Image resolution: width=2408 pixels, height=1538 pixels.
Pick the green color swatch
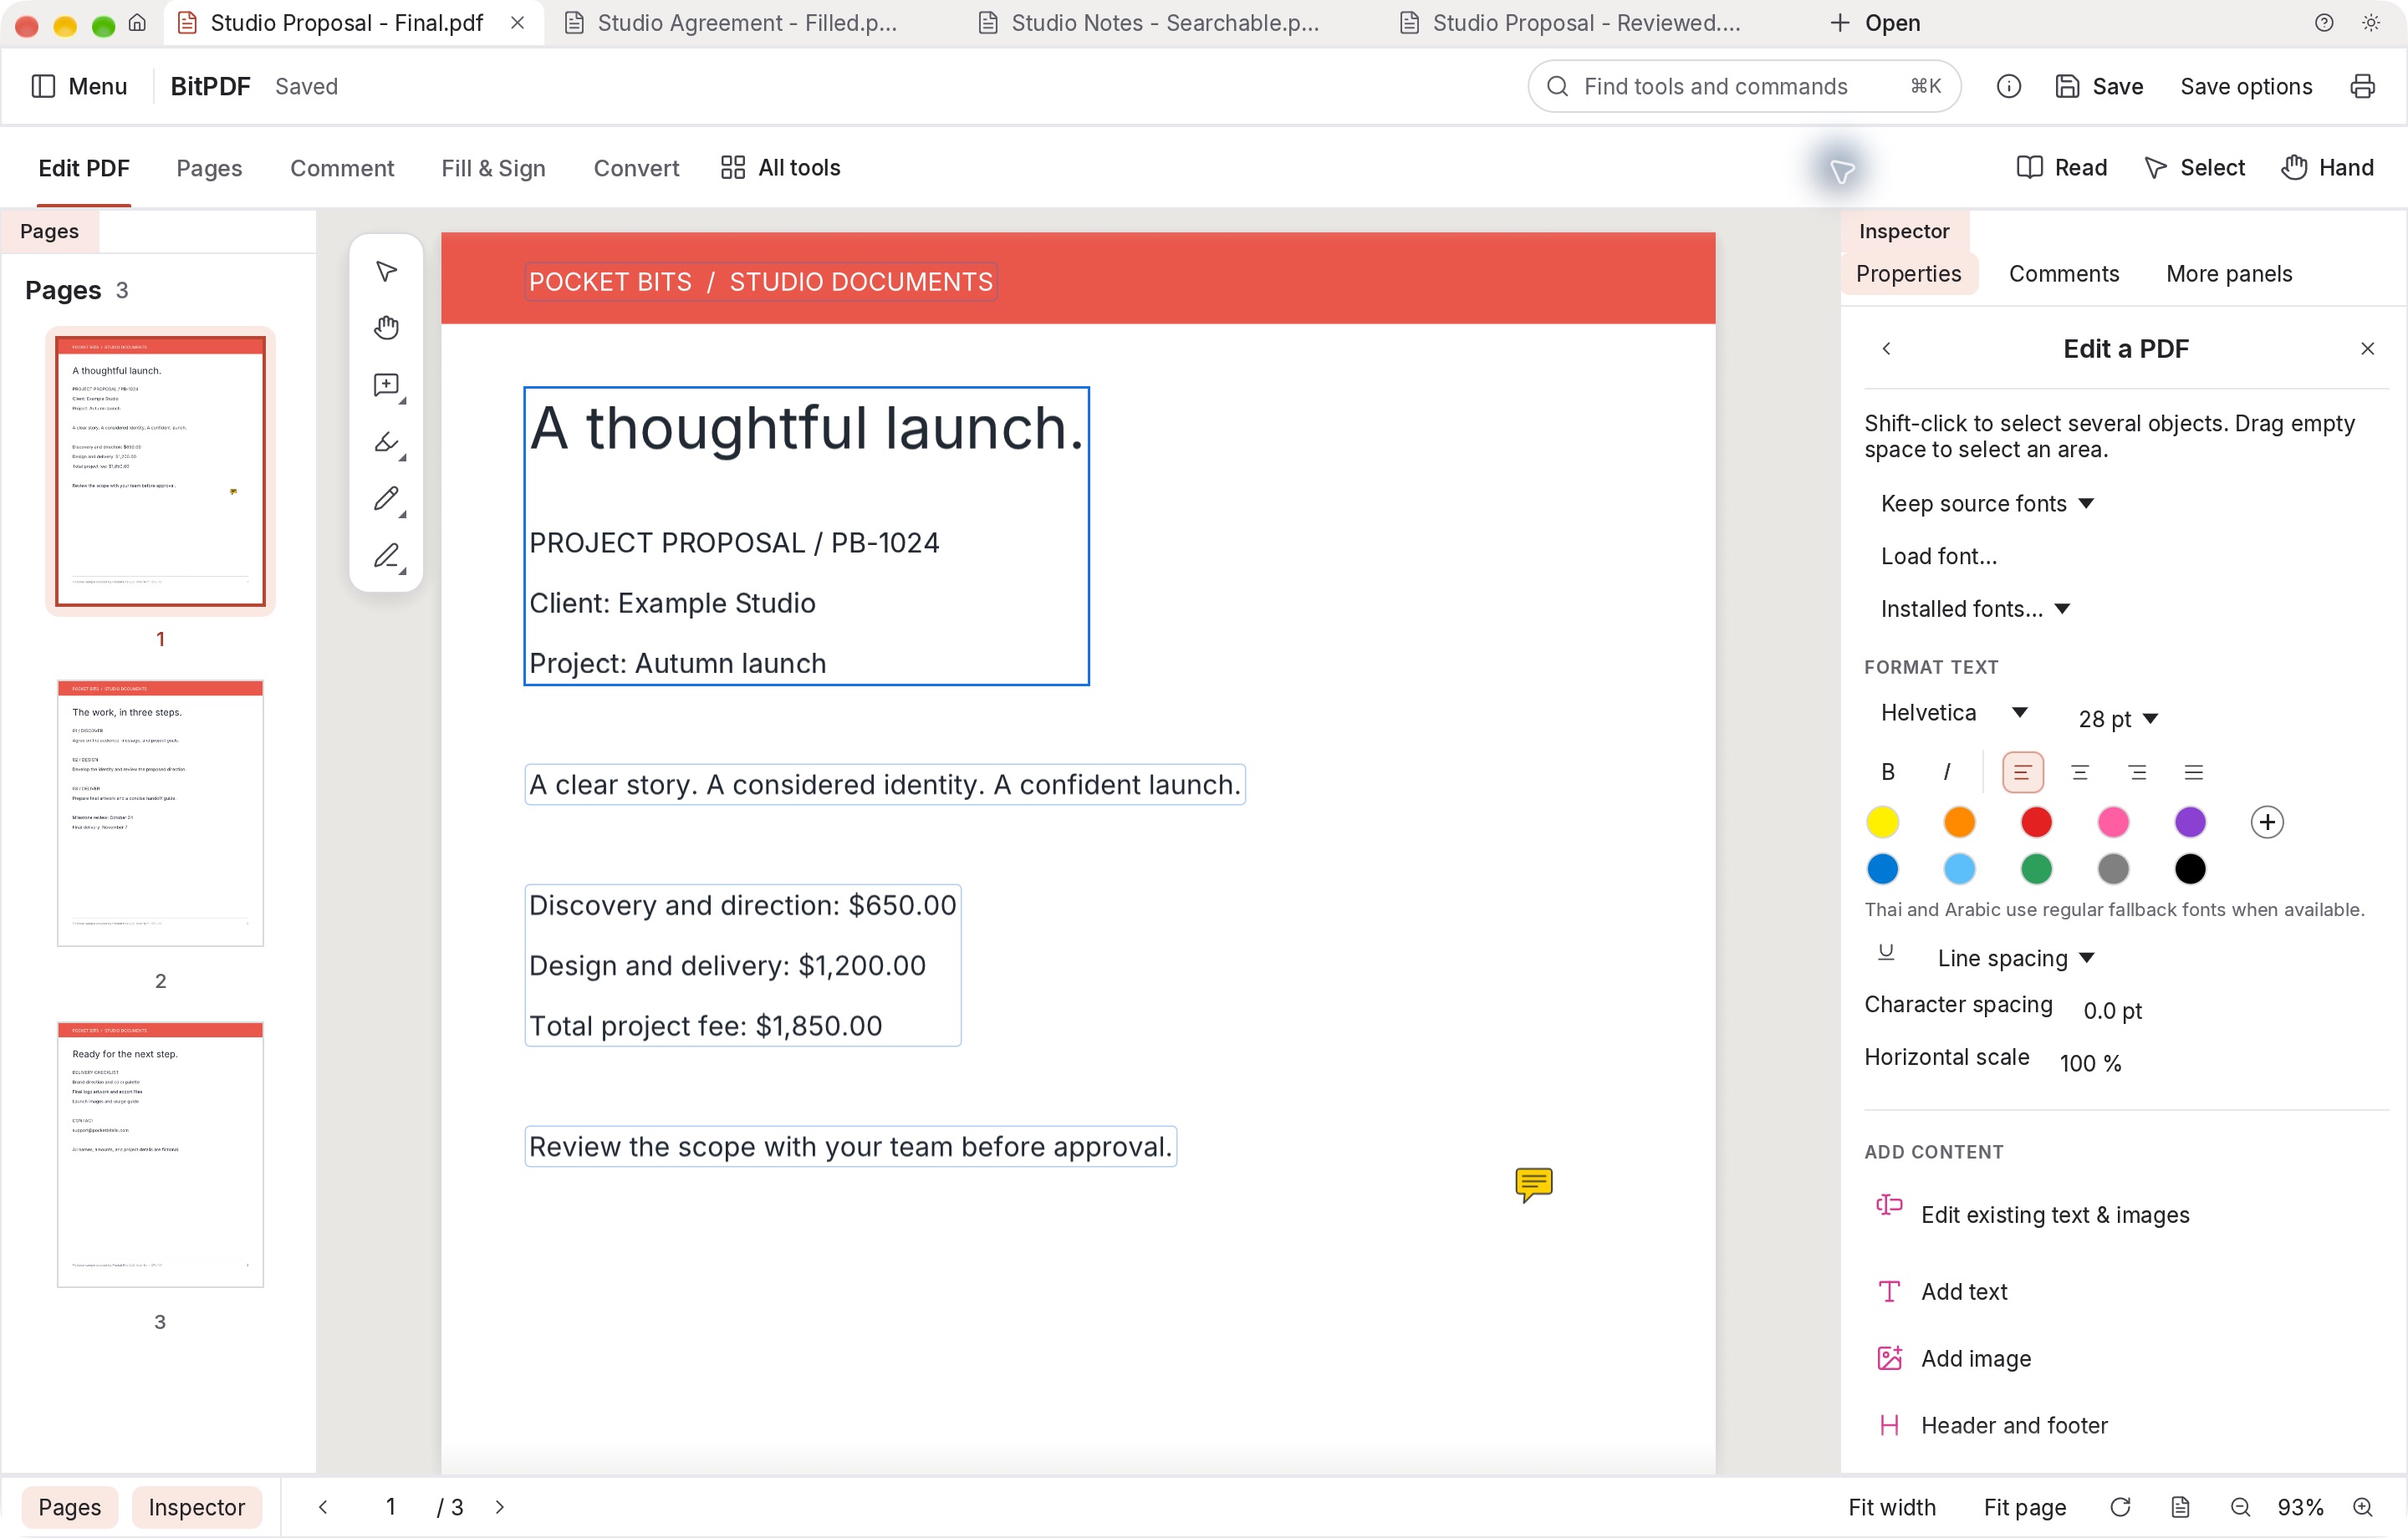coord(2036,869)
